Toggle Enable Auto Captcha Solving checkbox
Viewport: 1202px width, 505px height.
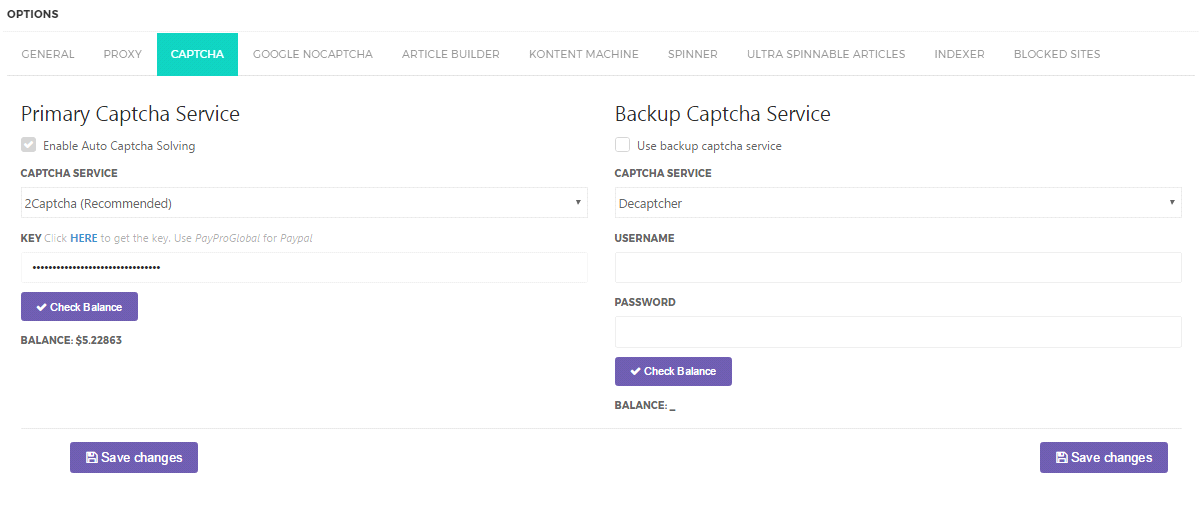[x=29, y=145]
